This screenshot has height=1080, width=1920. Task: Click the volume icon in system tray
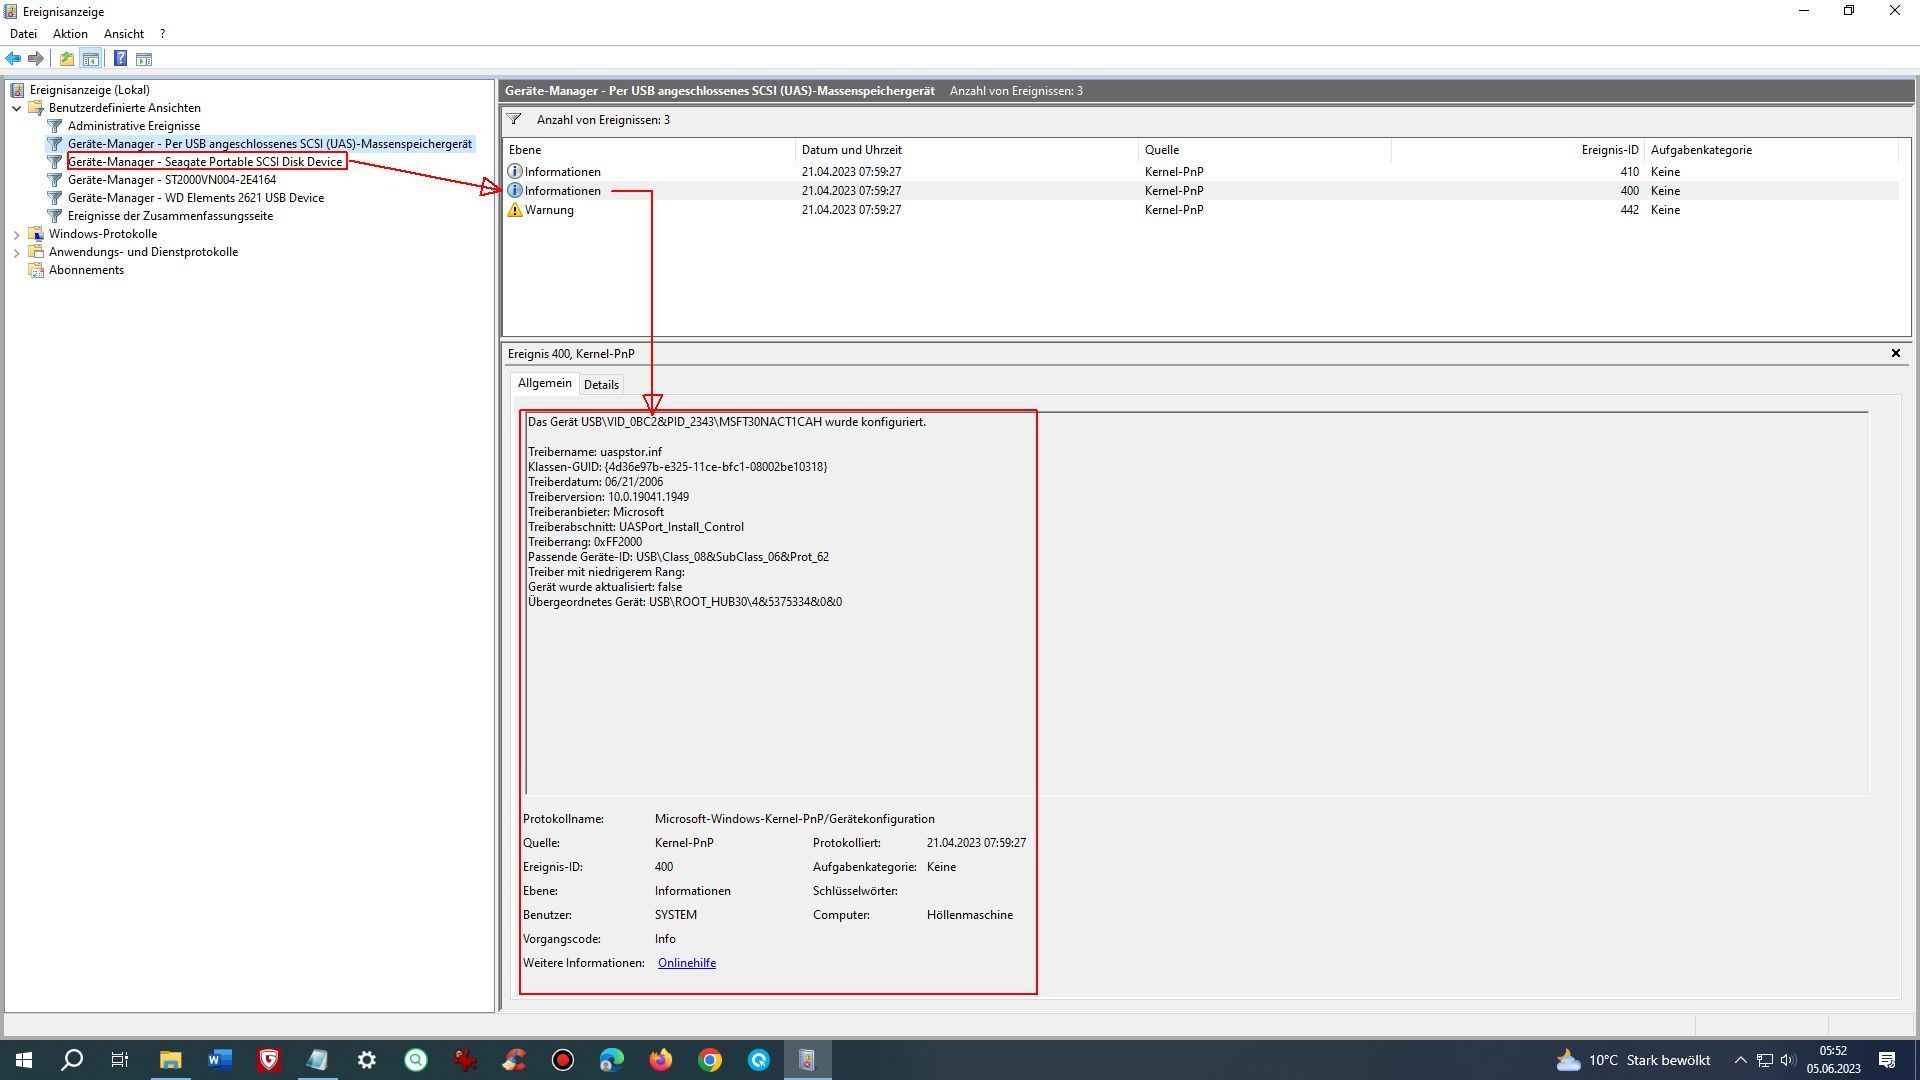(x=1788, y=1060)
